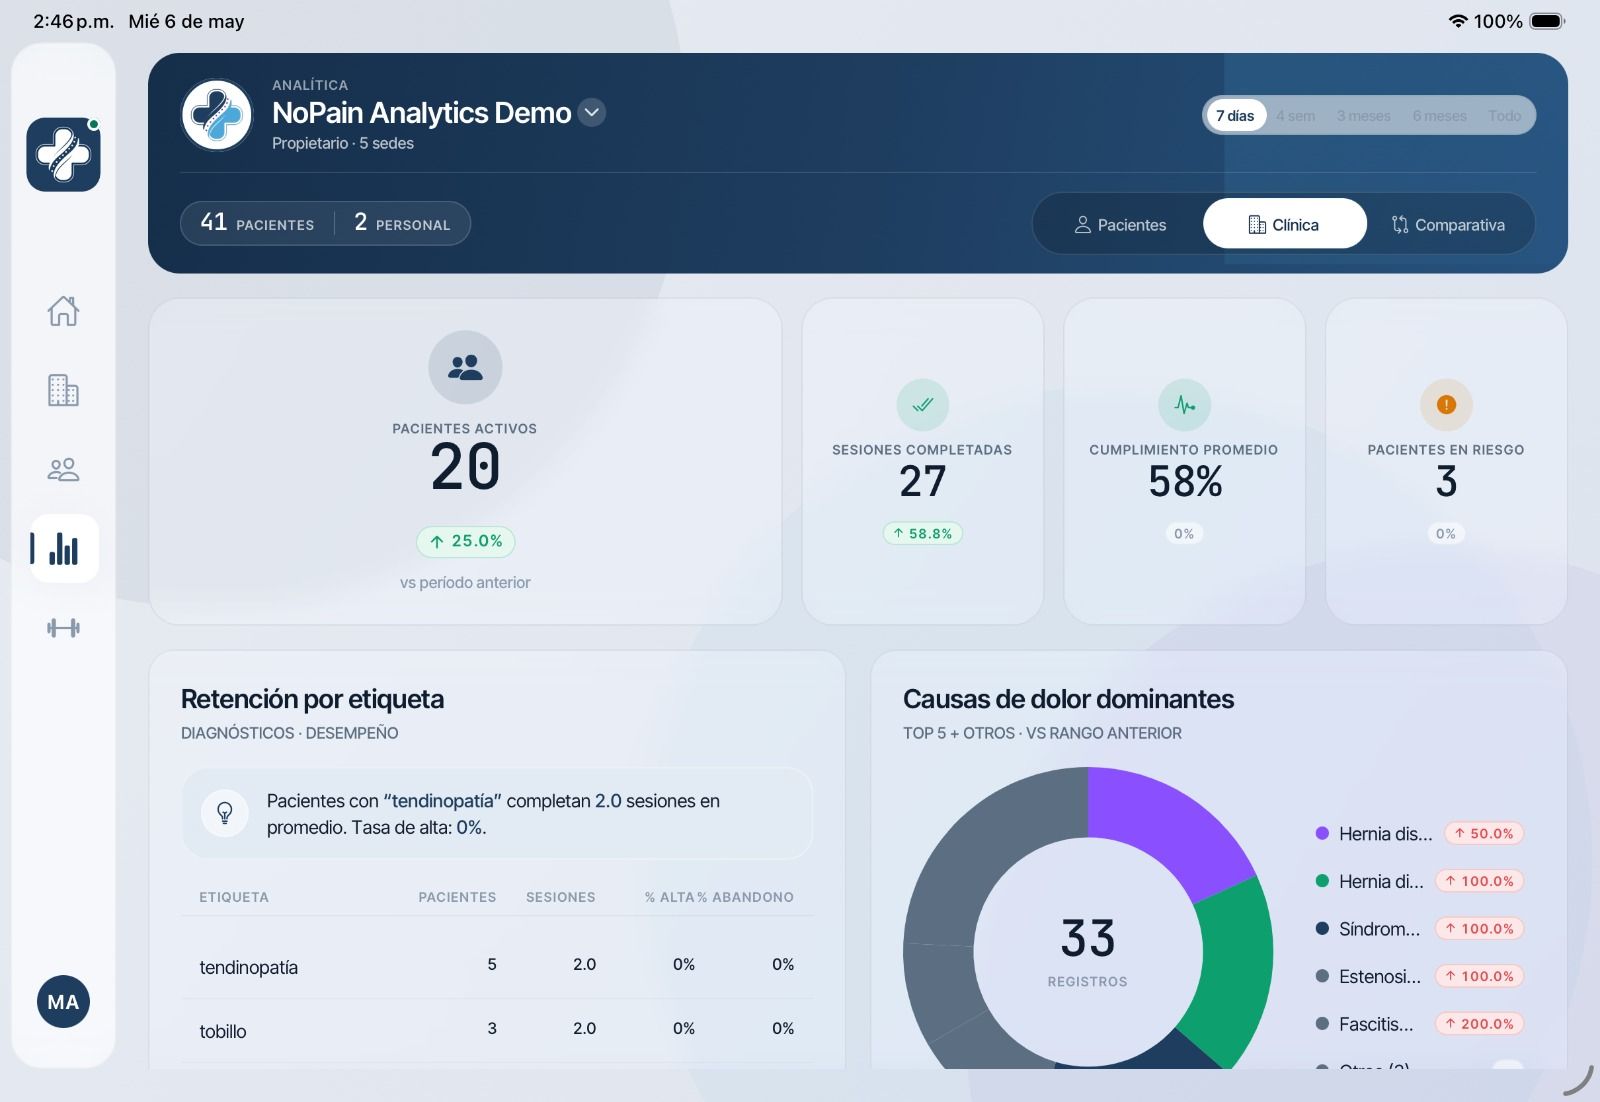Click the 58.8% increase badge
Image resolution: width=1600 pixels, height=1102 pixels.
922,534
